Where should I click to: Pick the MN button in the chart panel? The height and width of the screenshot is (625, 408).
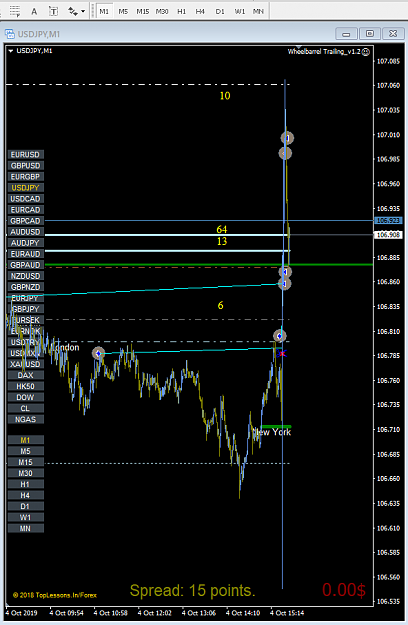[26, 529]
